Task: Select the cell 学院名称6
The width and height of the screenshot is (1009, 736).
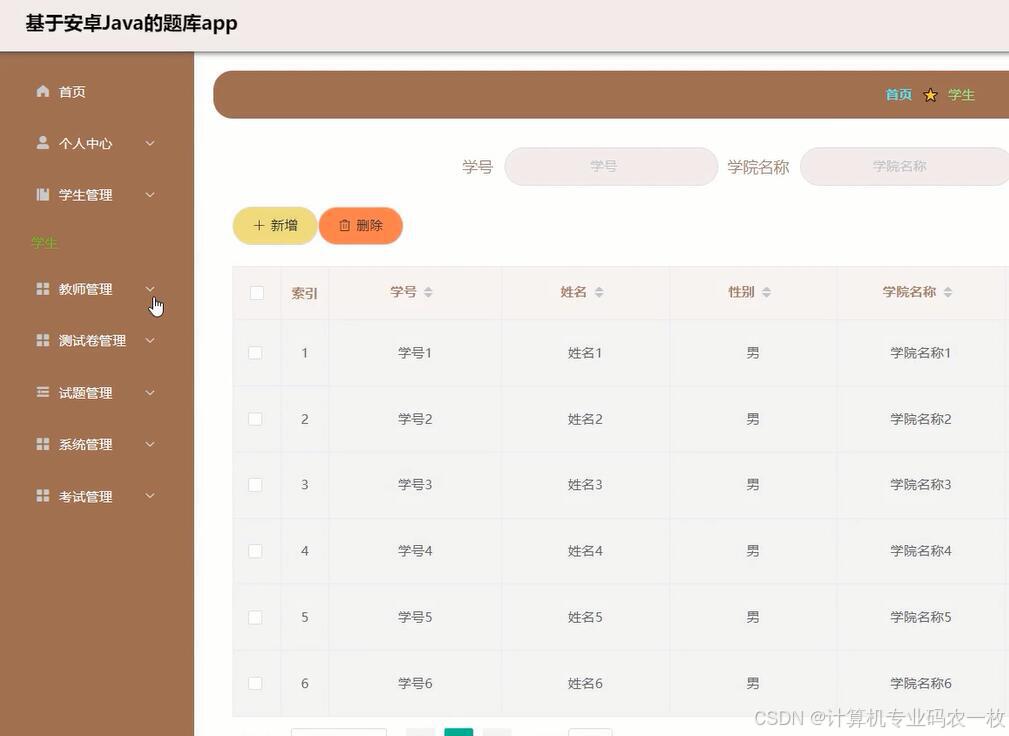Action: click(x=920, y=683)
